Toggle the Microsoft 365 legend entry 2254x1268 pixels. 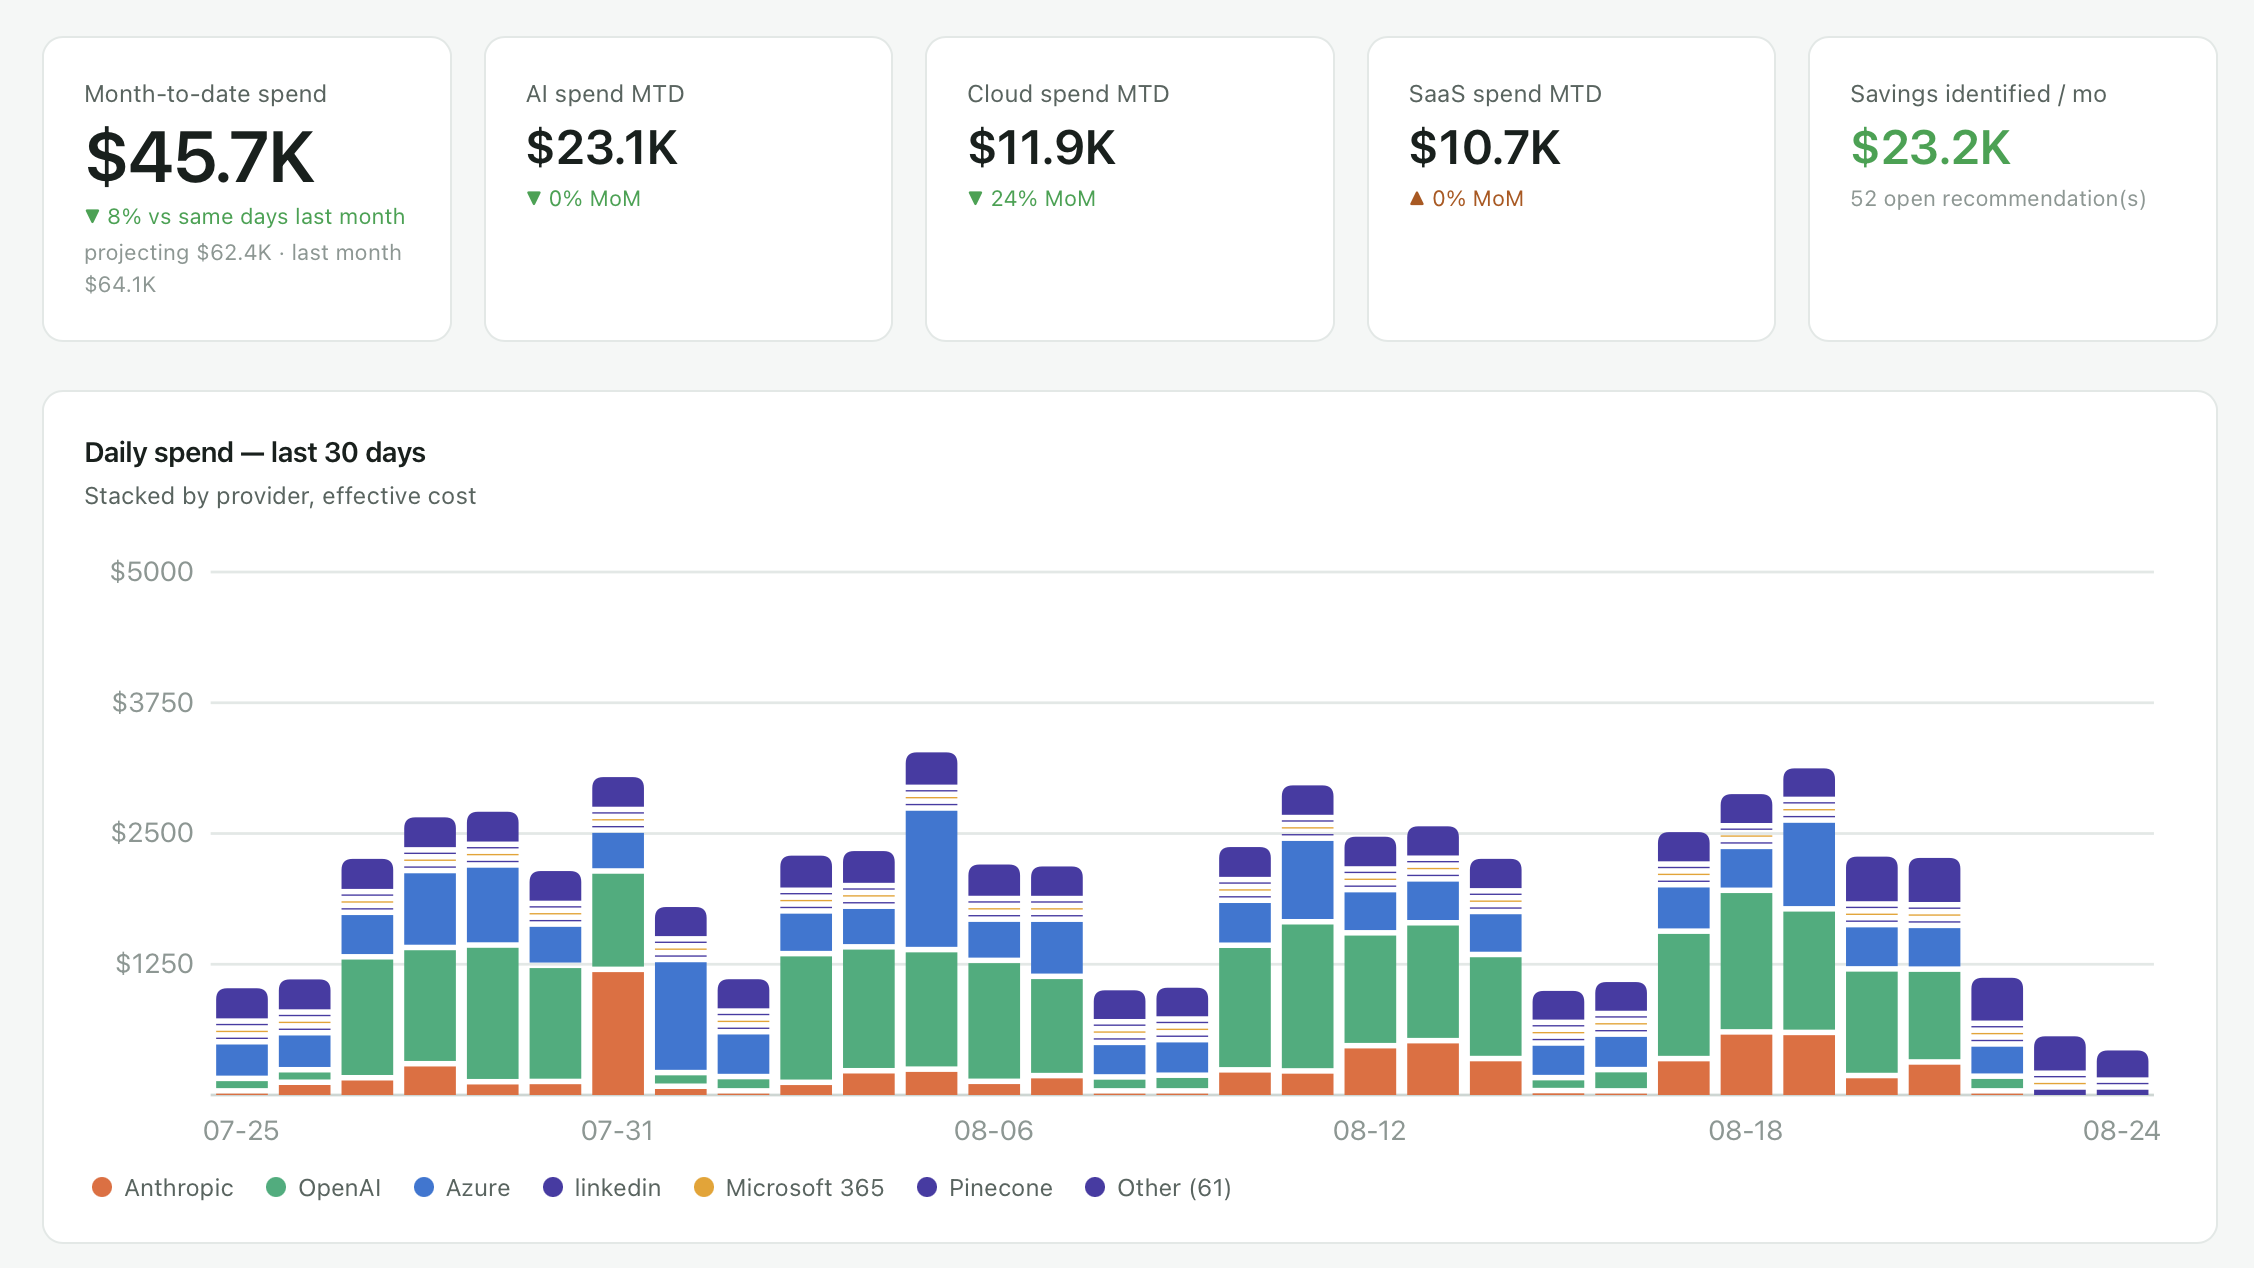tap(789, 1187)
